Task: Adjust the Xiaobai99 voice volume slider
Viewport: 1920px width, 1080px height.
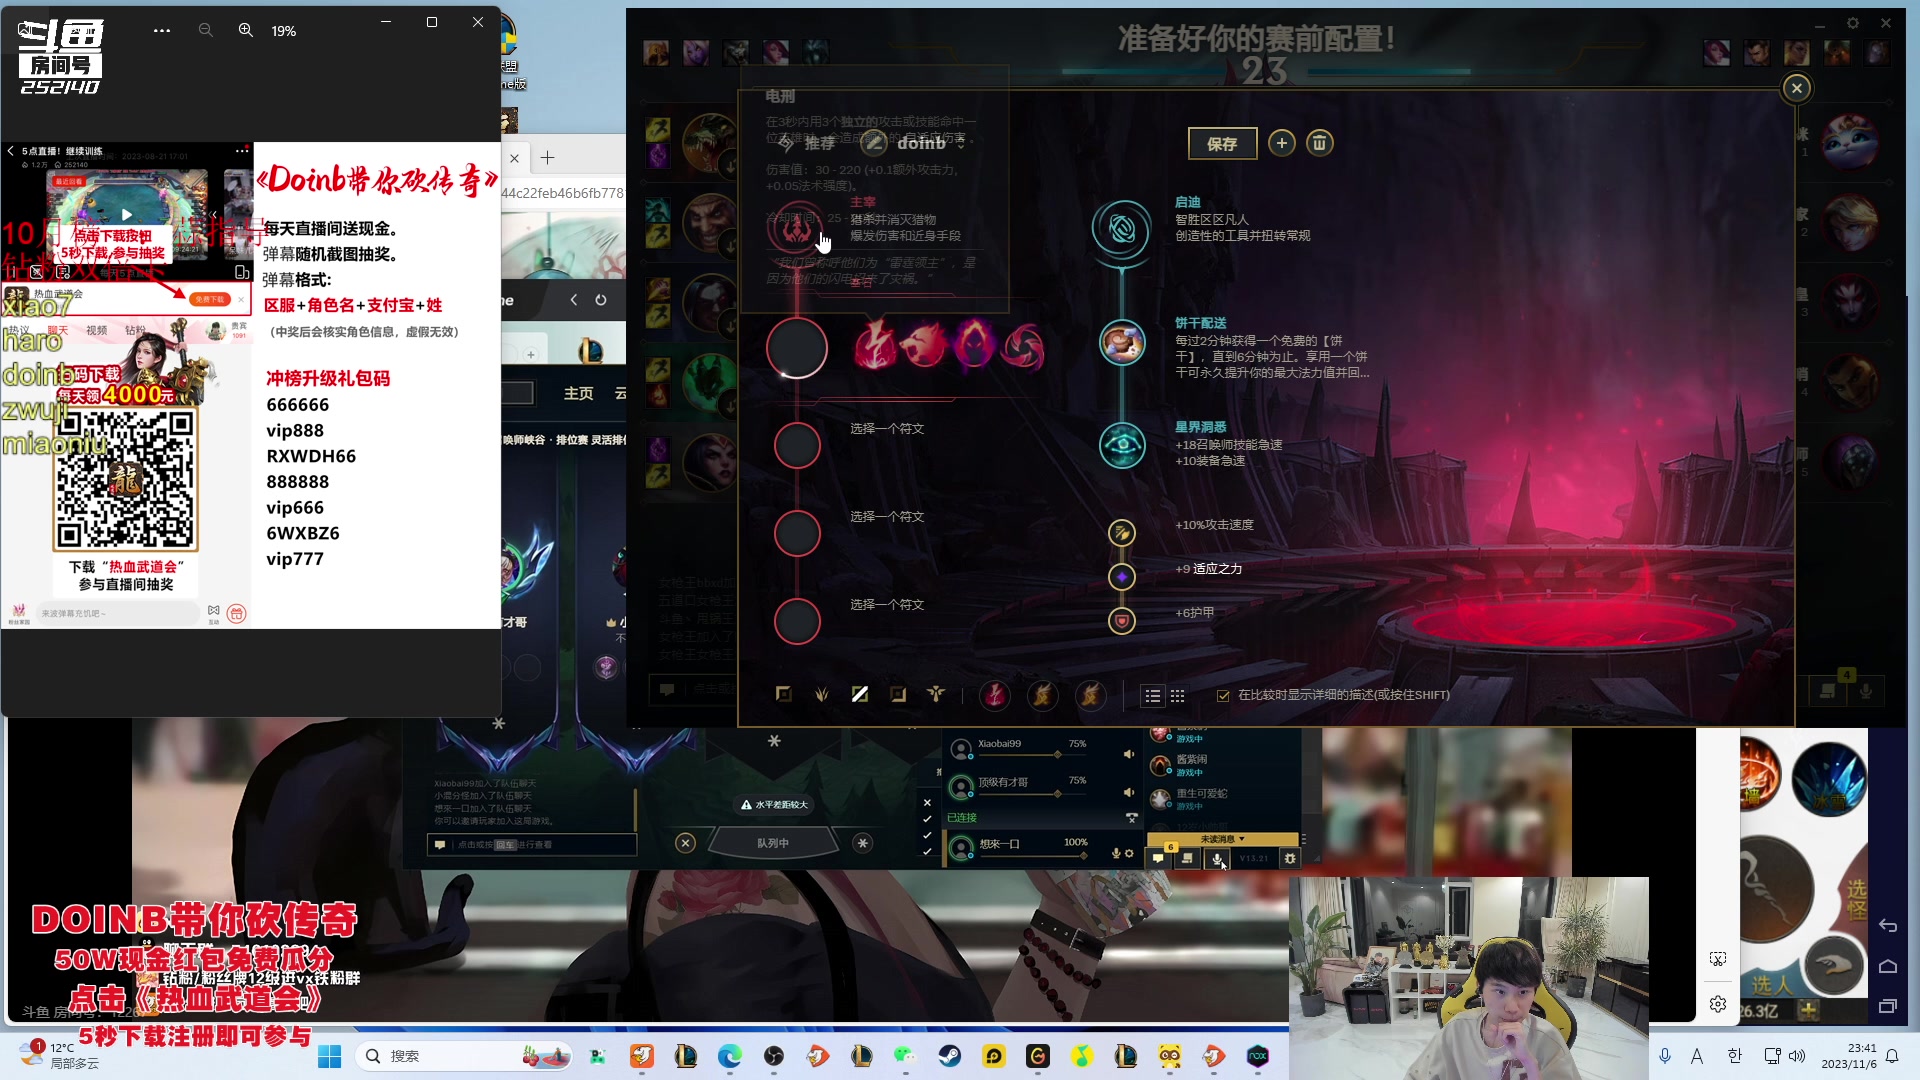Action: (1033, 756)
